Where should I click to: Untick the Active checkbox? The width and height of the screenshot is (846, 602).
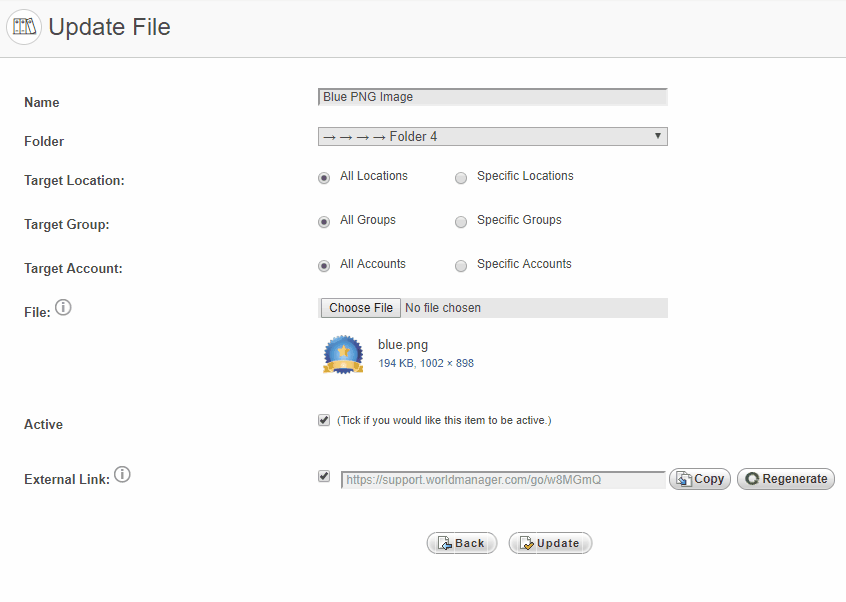coord(324,420)
